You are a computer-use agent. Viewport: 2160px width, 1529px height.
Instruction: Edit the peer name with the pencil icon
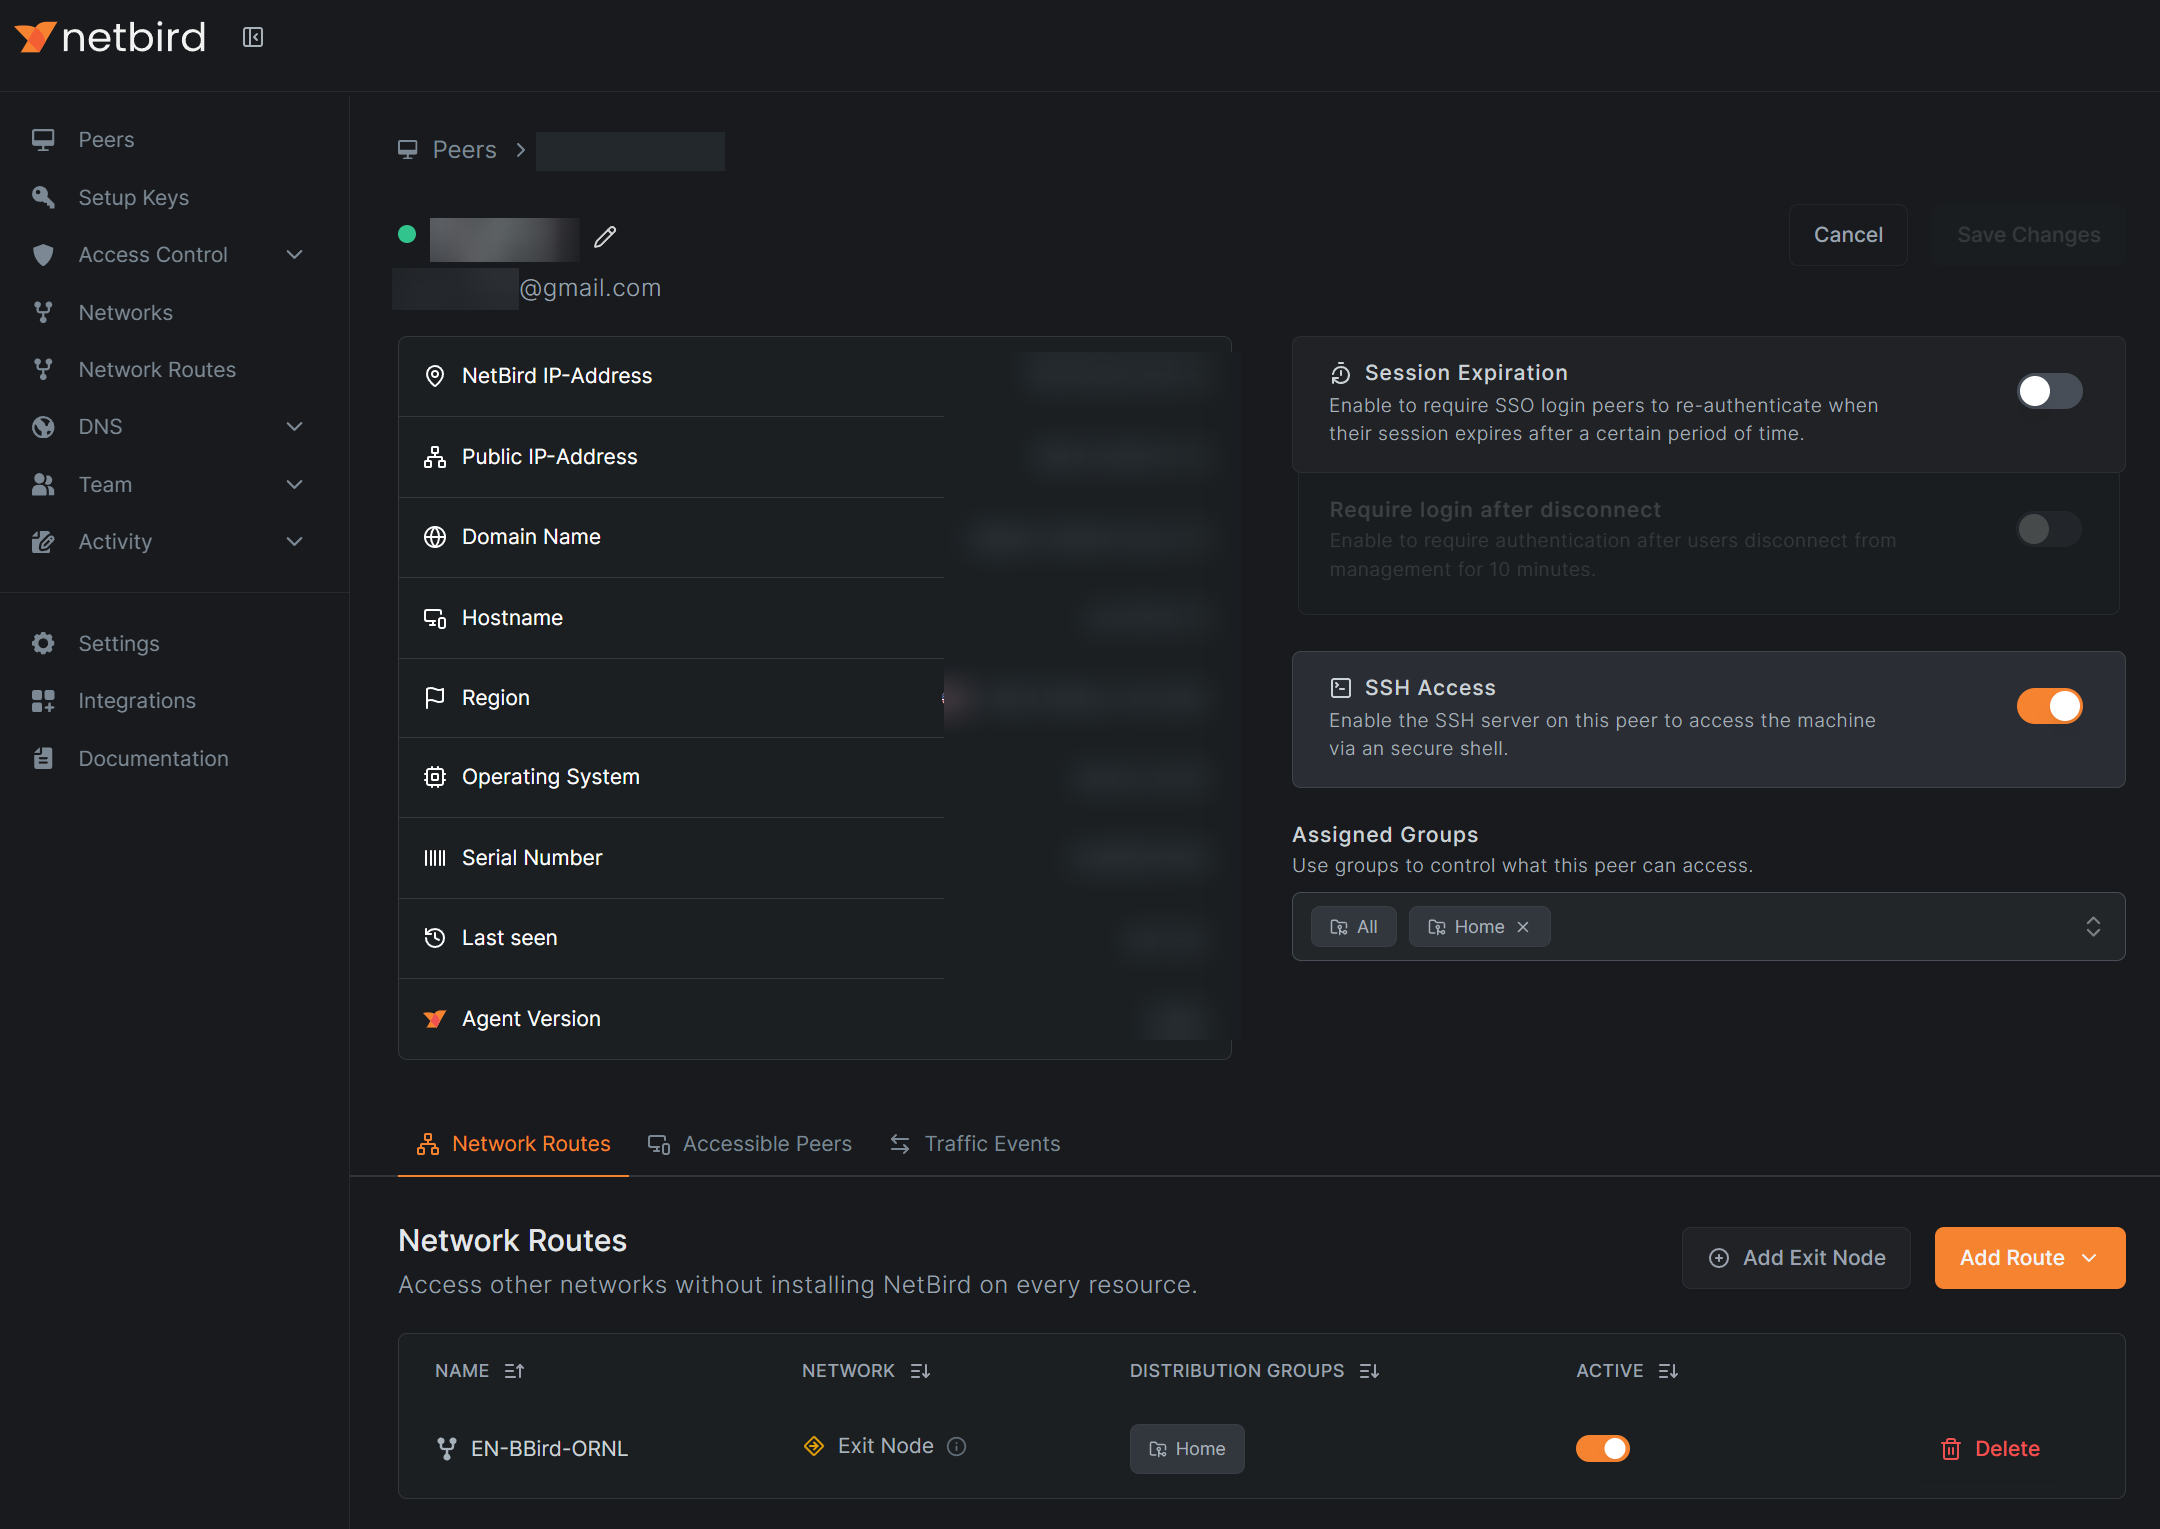click(x=605, y=237)
